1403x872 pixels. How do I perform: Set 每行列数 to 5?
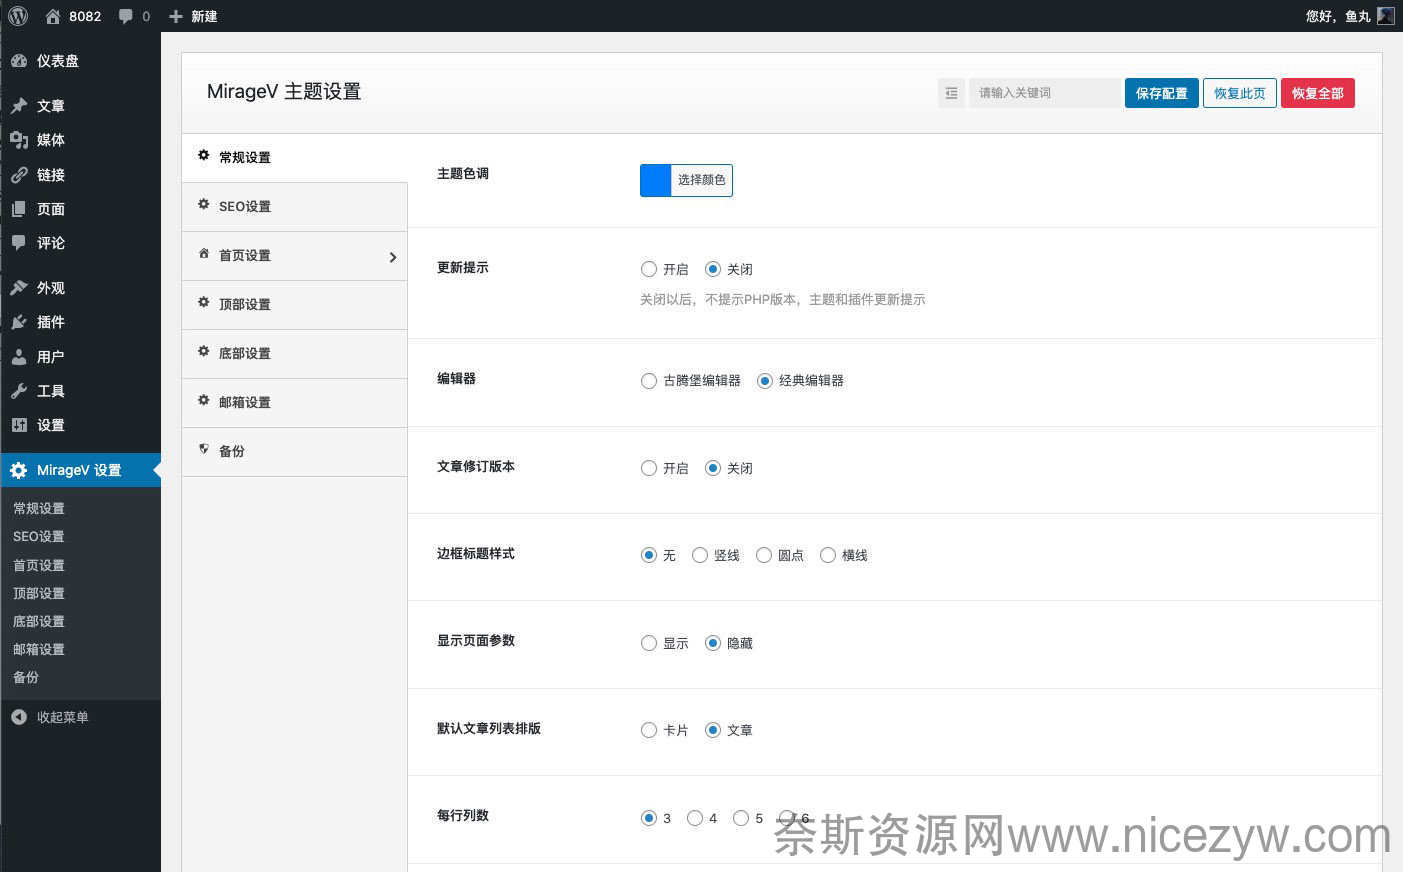(740, 818)
